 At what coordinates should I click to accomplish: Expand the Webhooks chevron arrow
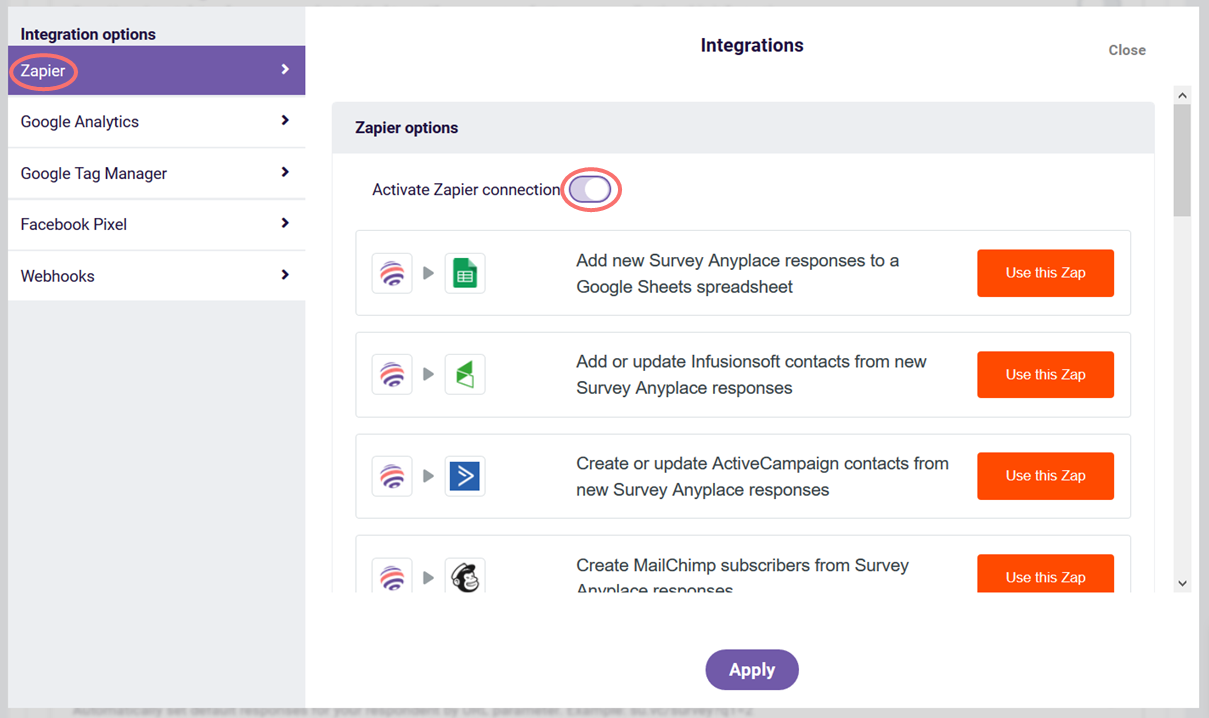[x=285, y=274]
